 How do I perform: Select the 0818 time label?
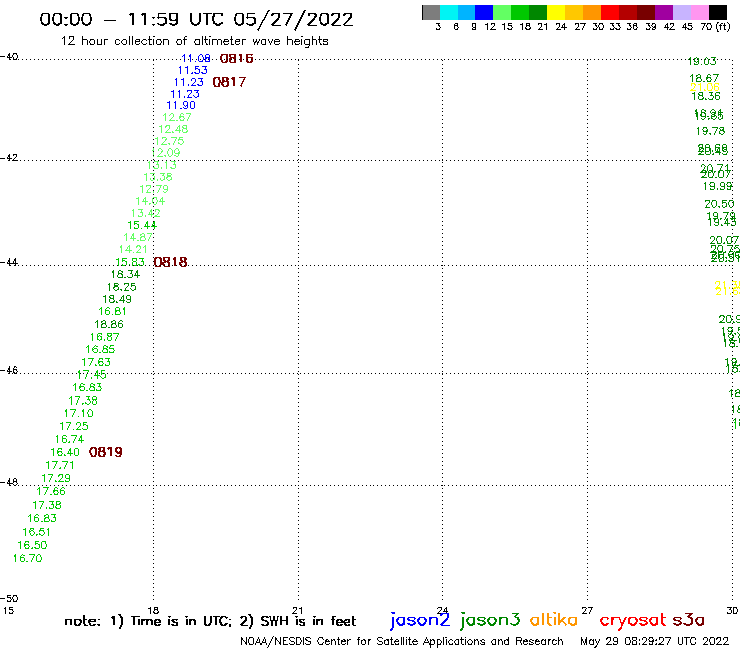pyautogui.click(x=171, y=262)
